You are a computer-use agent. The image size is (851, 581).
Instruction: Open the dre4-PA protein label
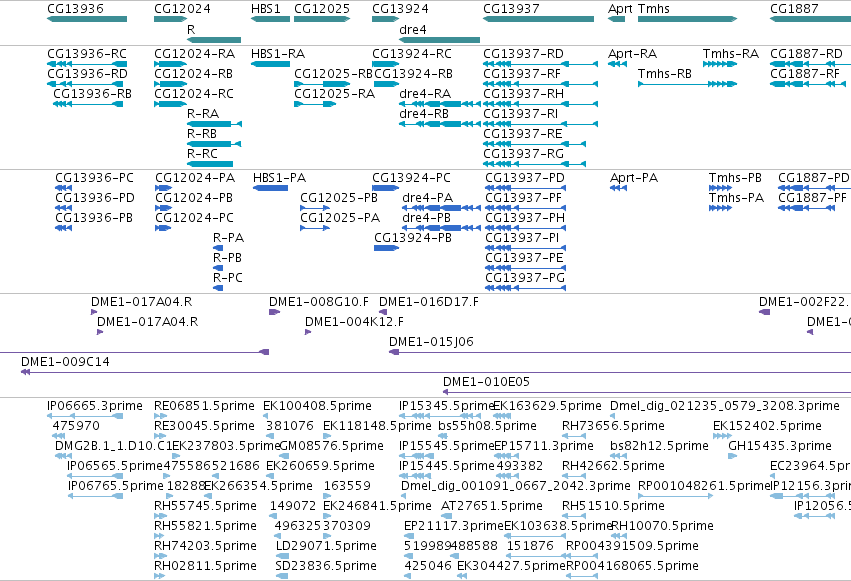428,198
